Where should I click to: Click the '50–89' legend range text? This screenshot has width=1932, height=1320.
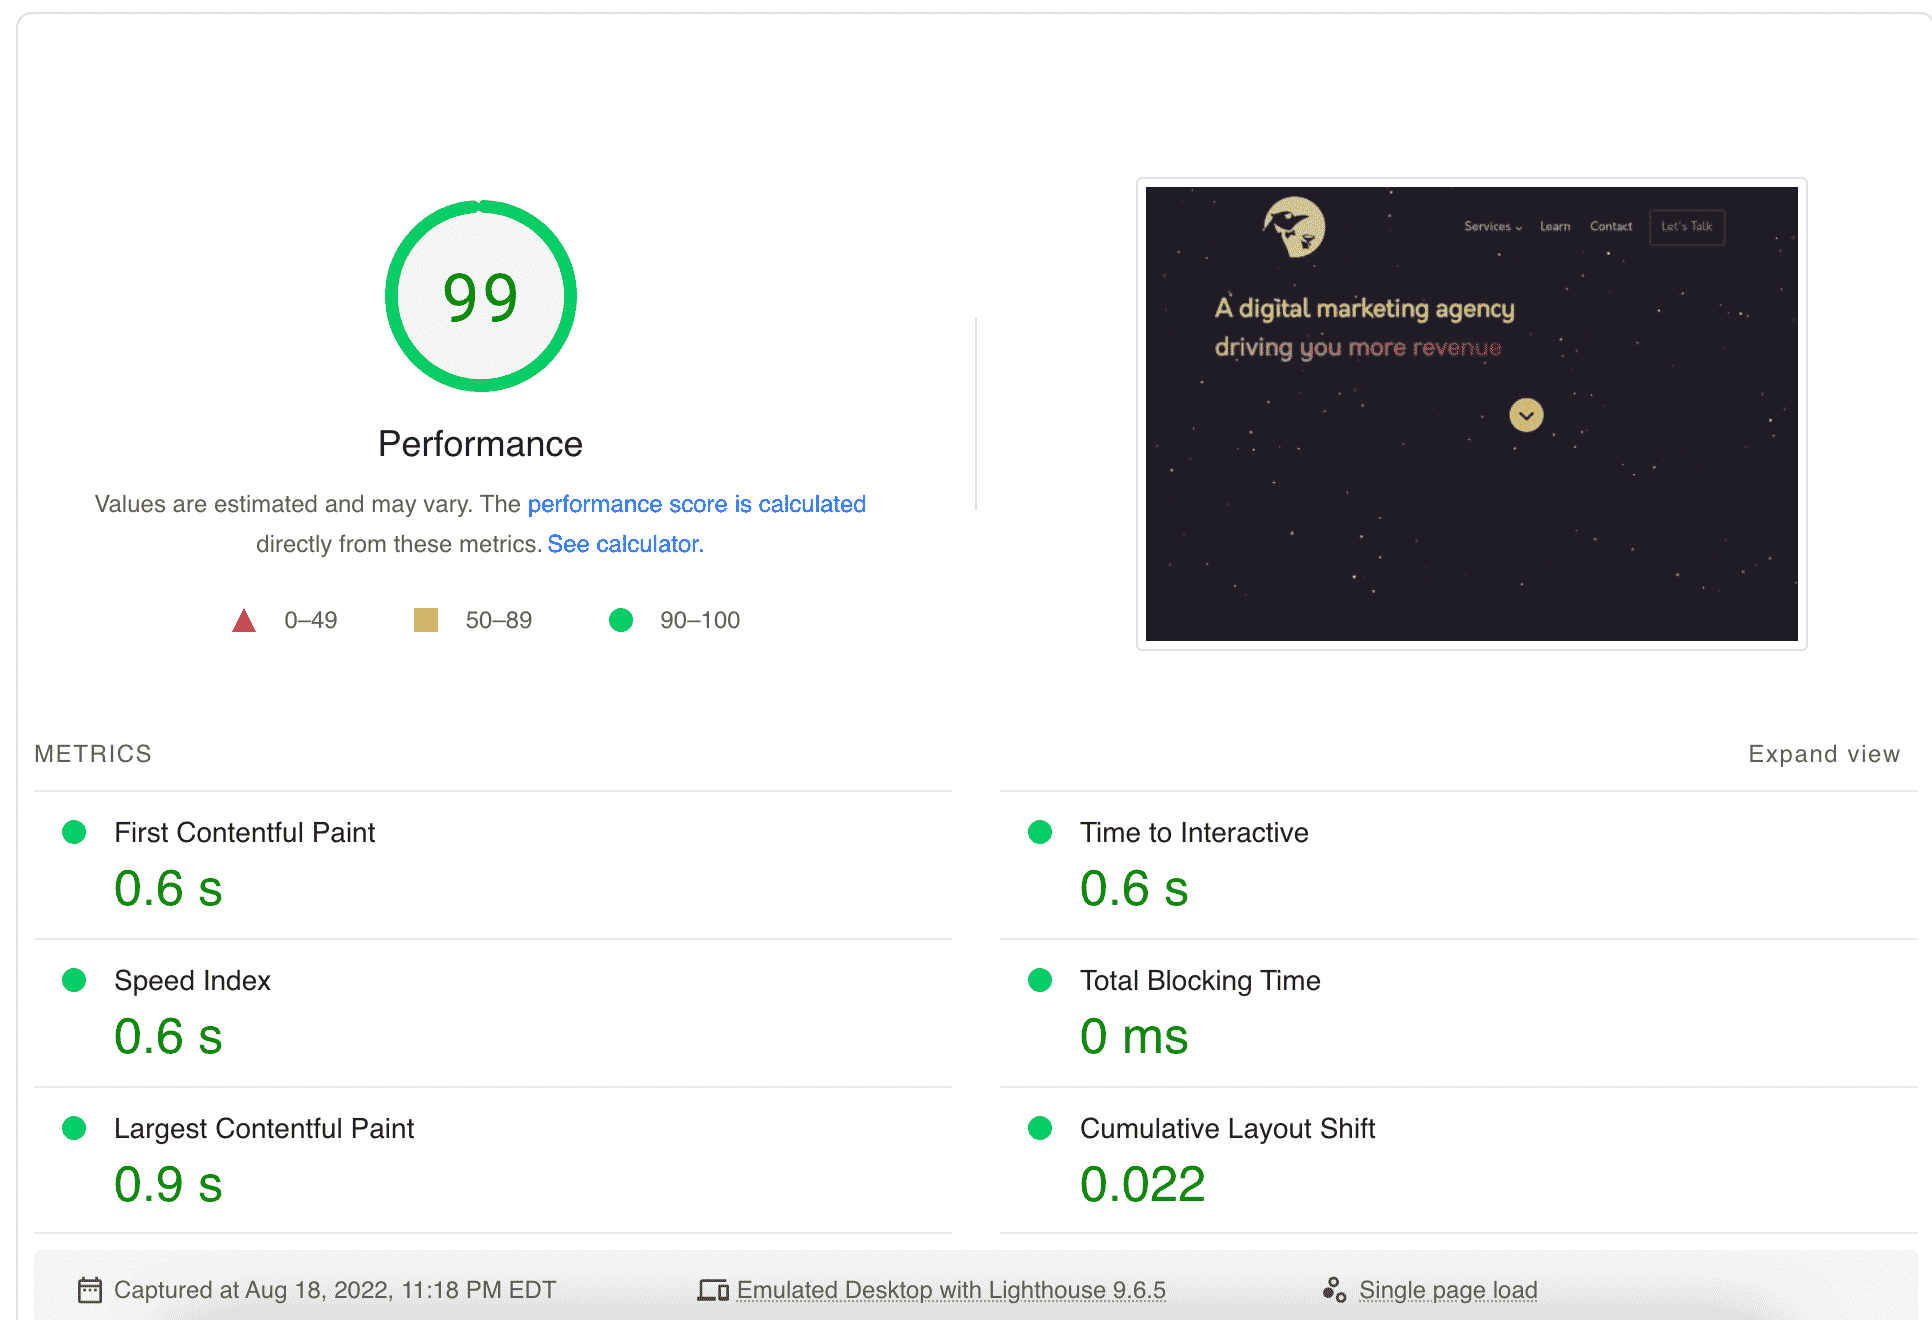point(499,620)
